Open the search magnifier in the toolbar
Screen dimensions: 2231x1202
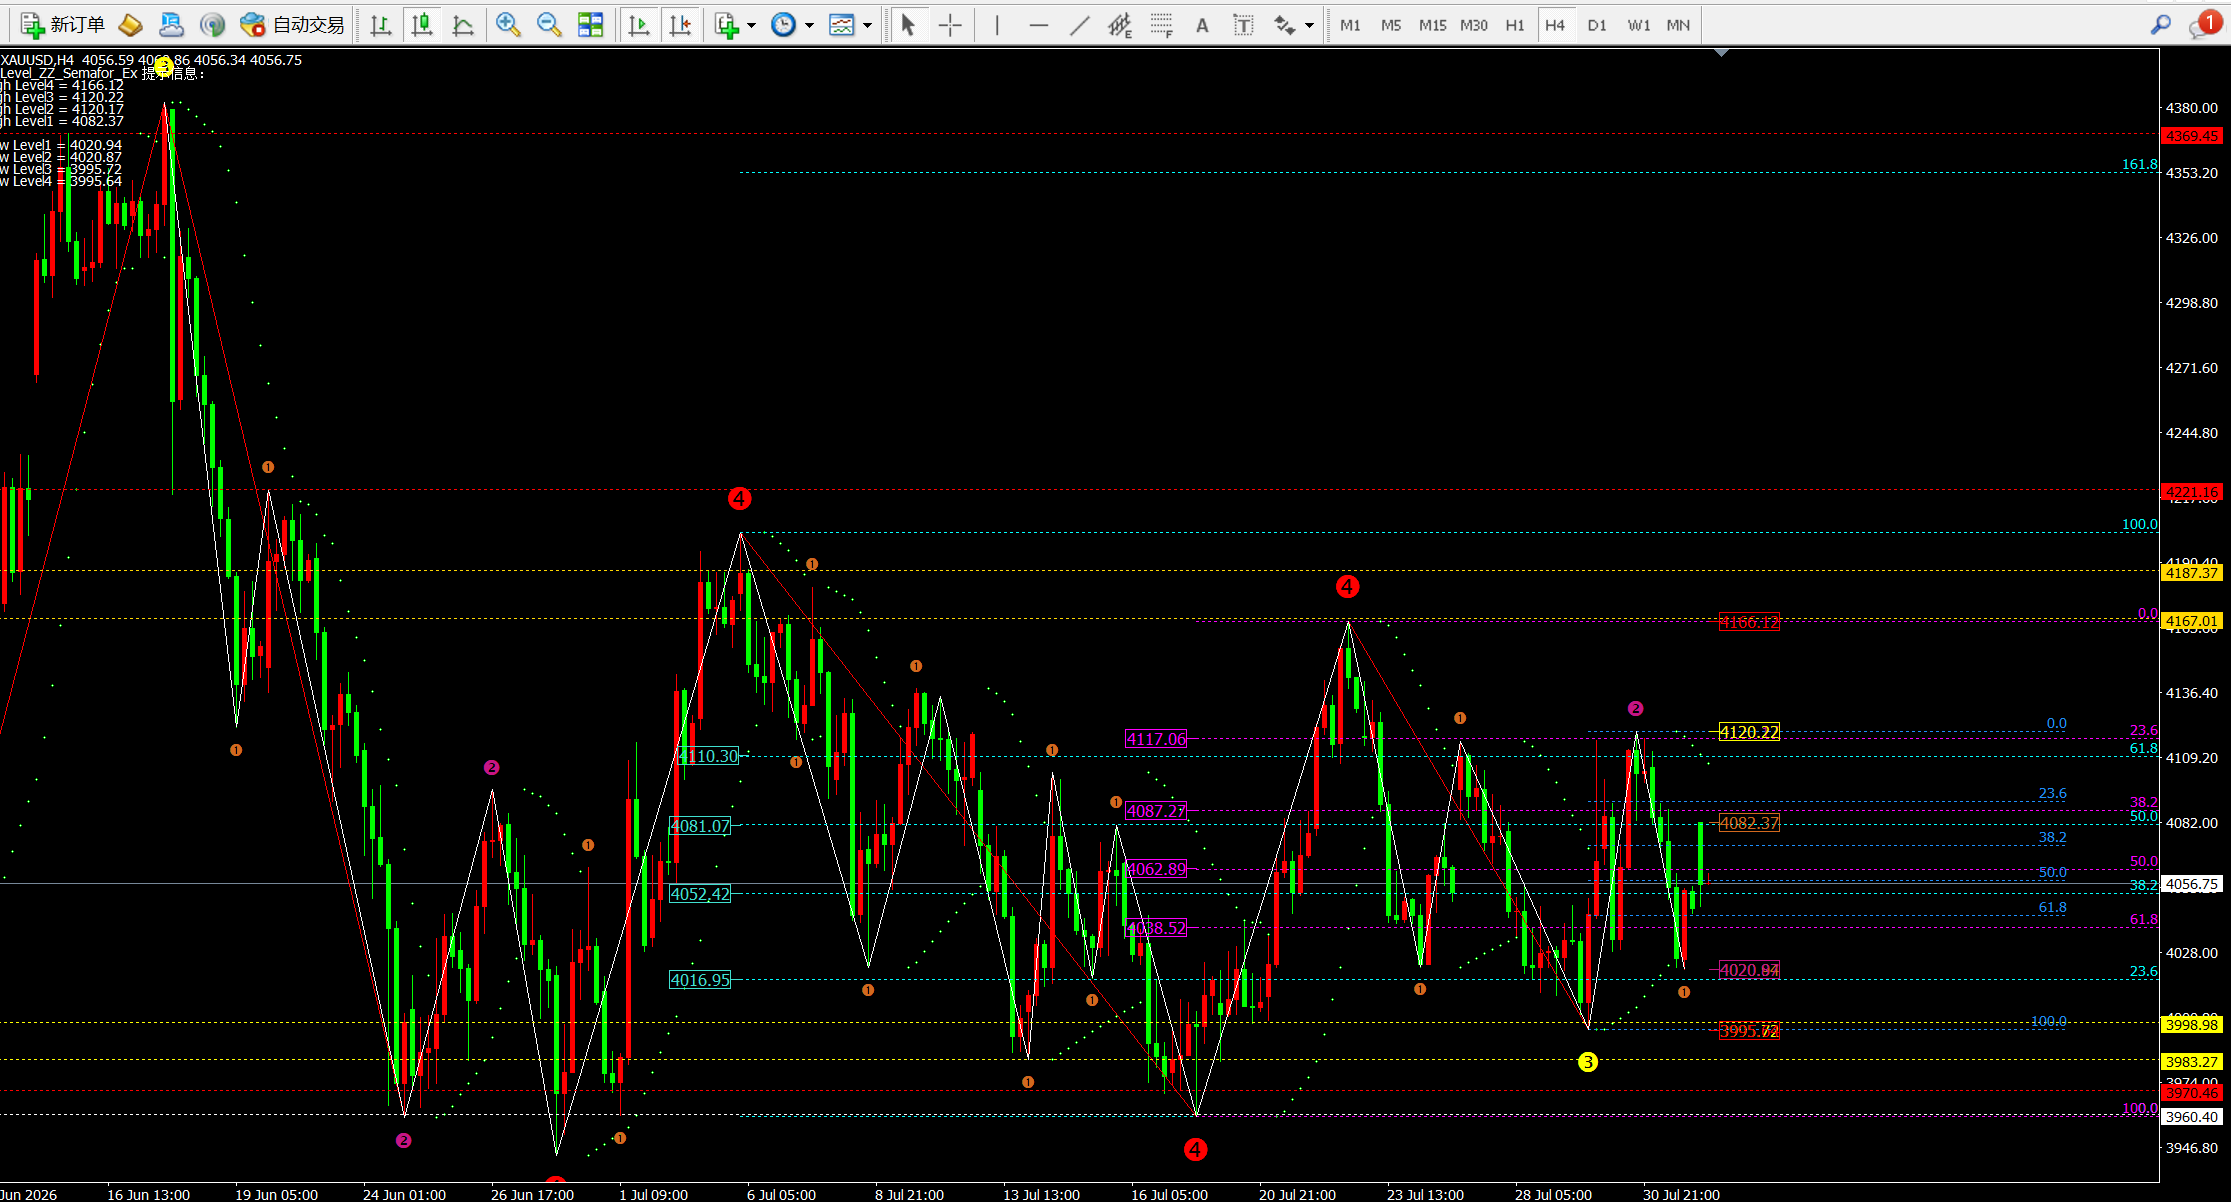(2161, 25)
